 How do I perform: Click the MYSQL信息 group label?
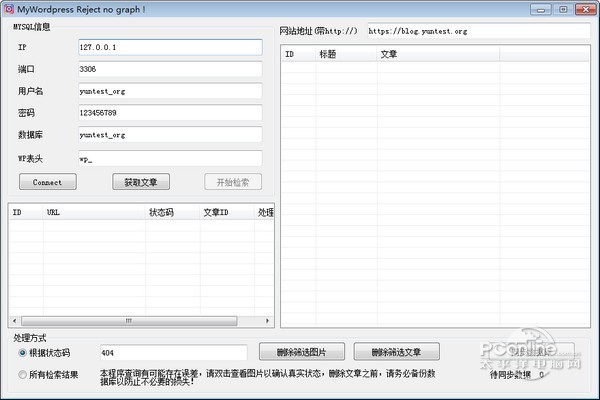32,27
